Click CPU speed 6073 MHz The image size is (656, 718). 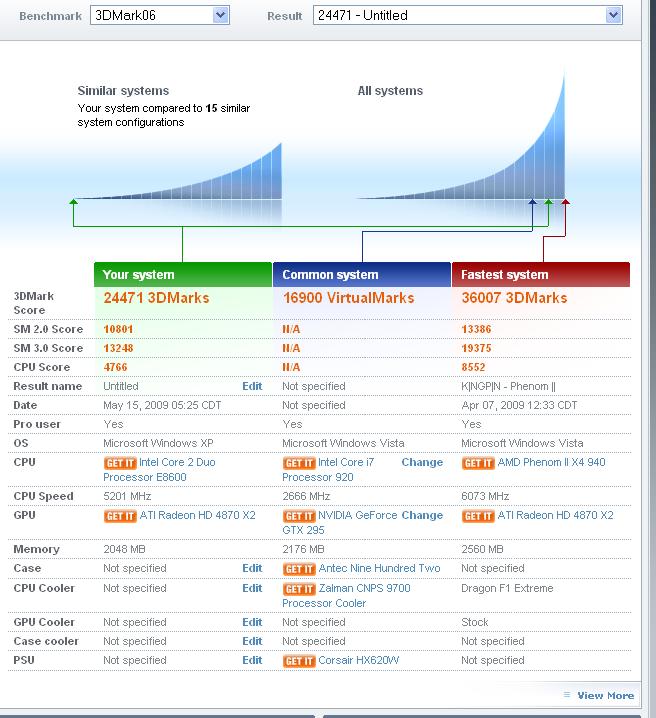pos(485,496)
